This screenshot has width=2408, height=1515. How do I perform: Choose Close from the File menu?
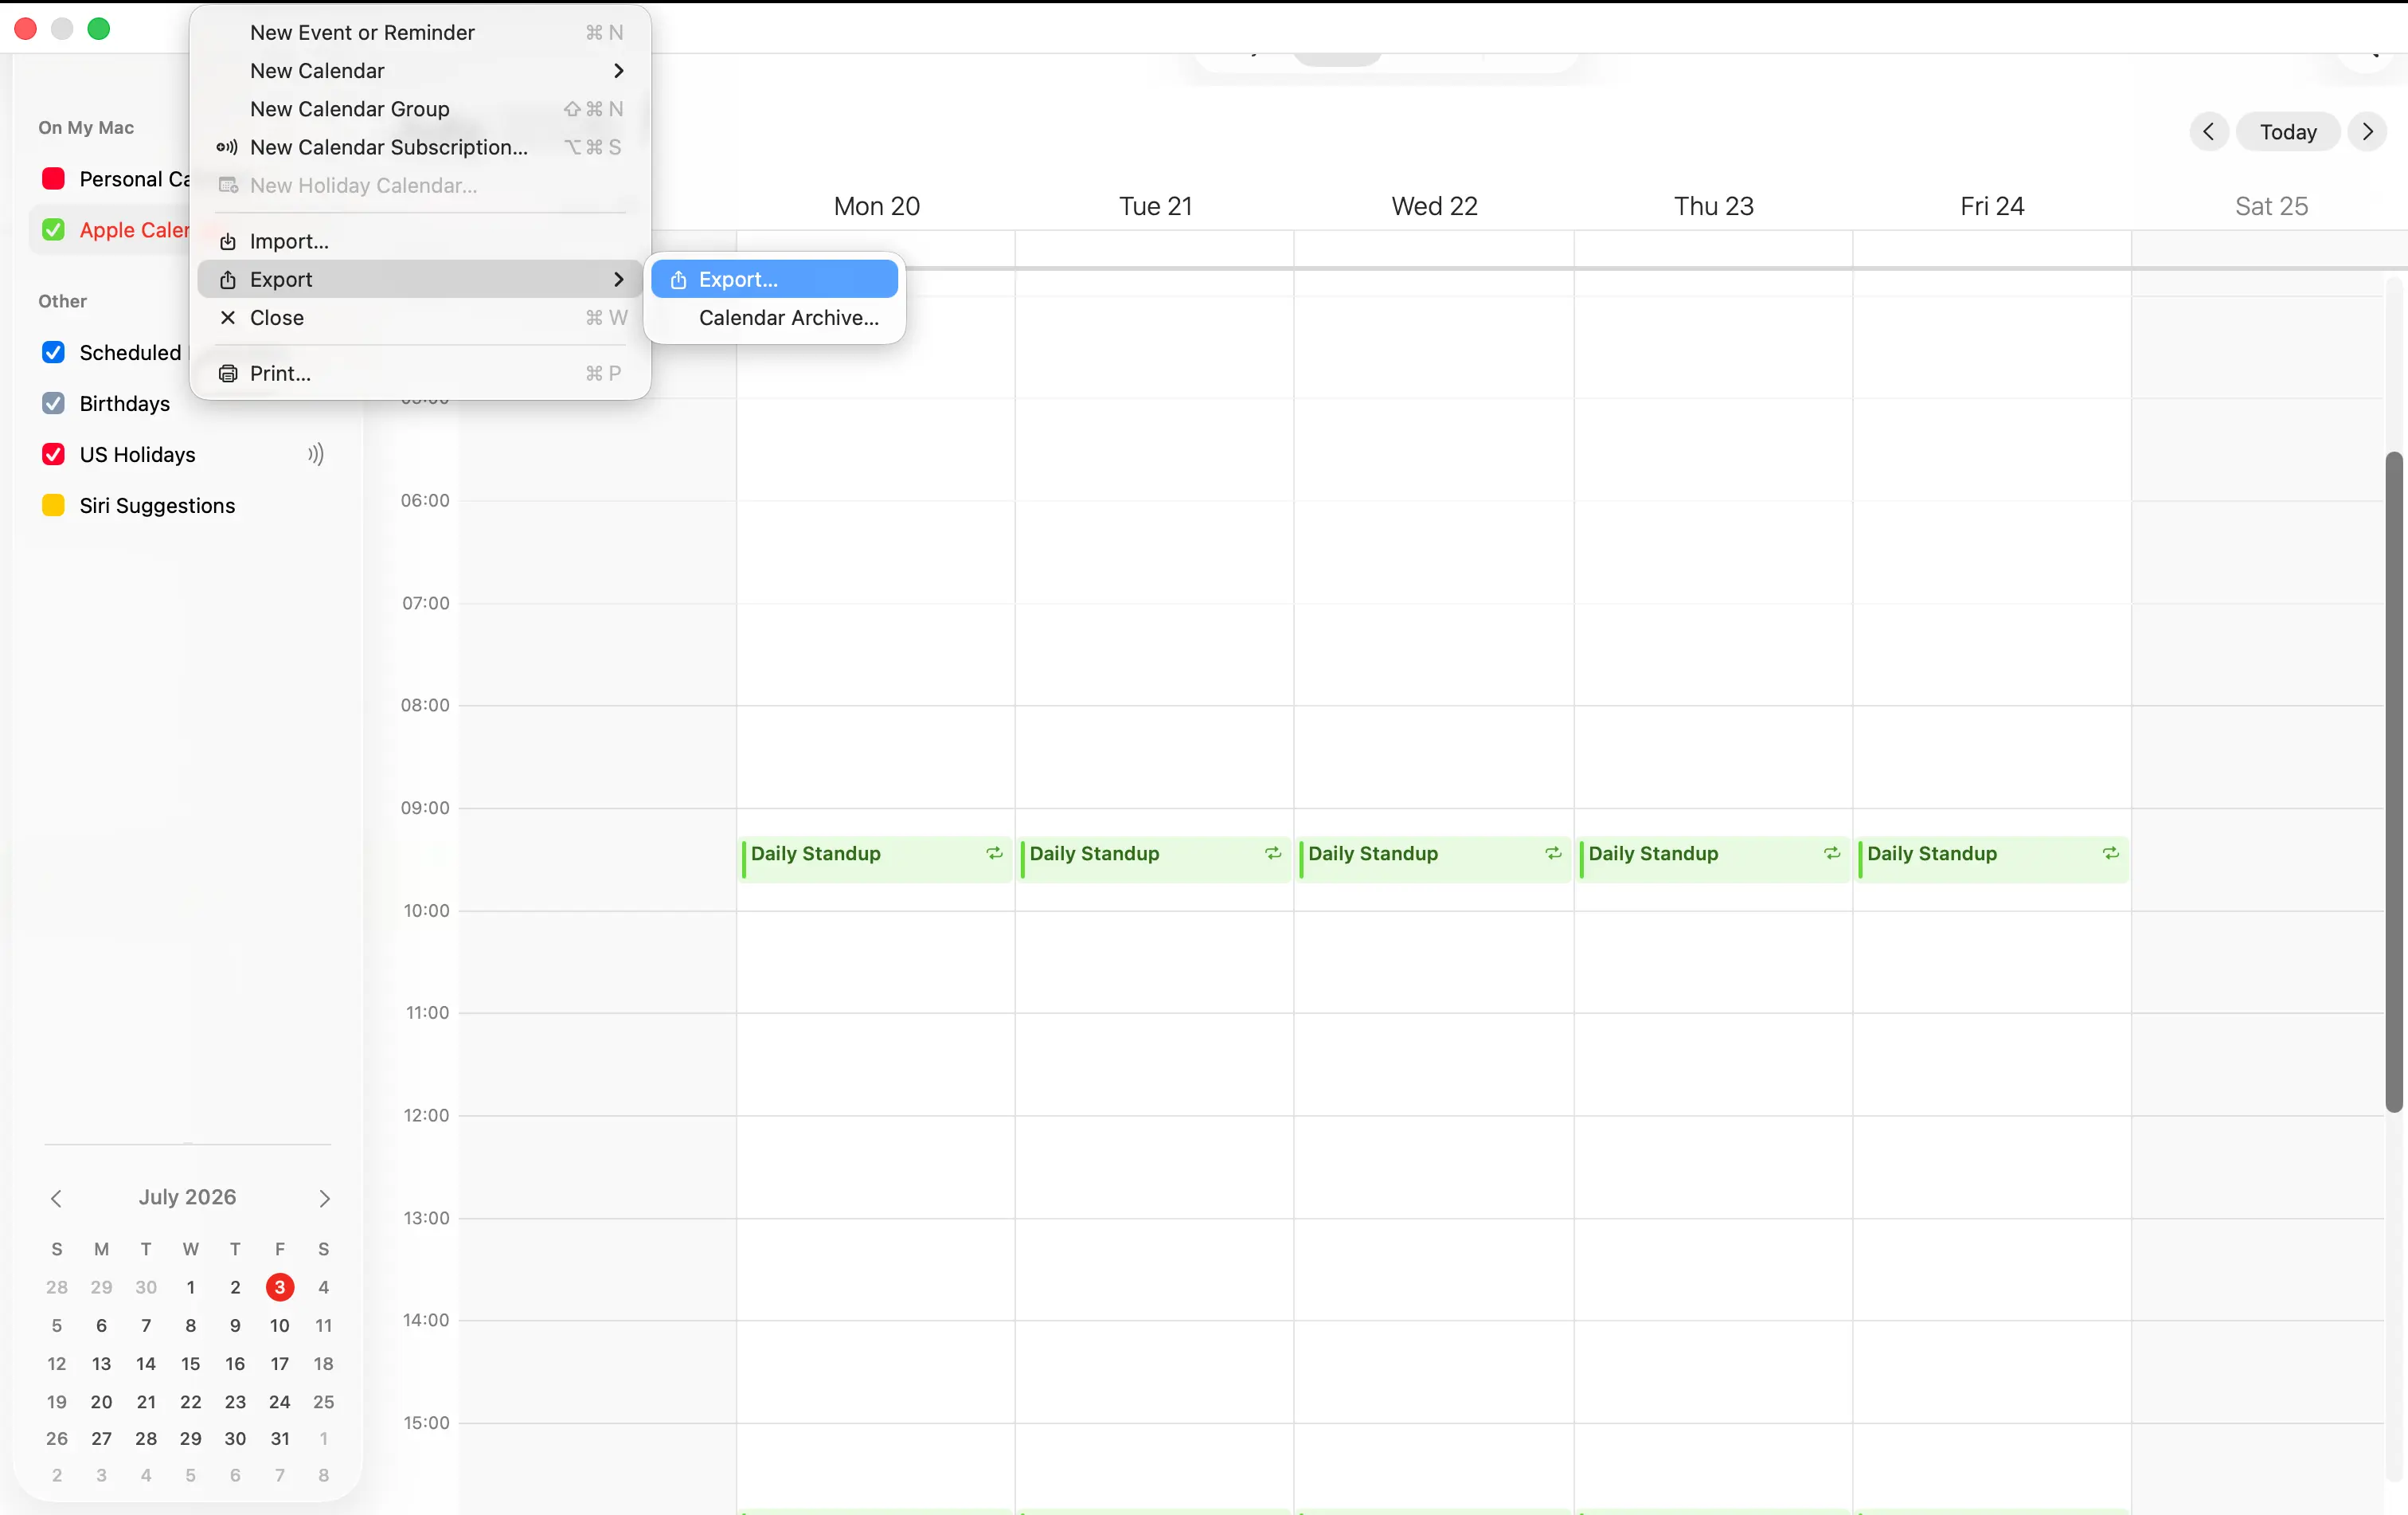tap(420, 318)
